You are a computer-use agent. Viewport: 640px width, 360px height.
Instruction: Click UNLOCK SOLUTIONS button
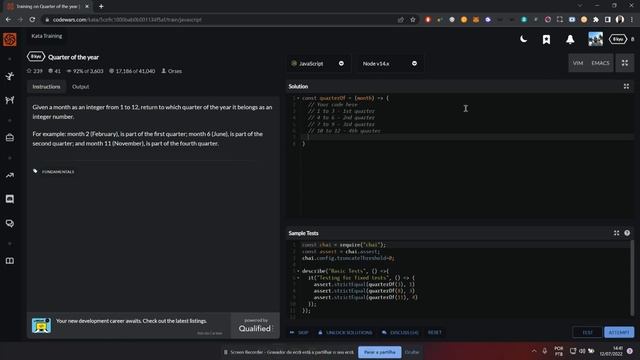(x=345, y=333)
